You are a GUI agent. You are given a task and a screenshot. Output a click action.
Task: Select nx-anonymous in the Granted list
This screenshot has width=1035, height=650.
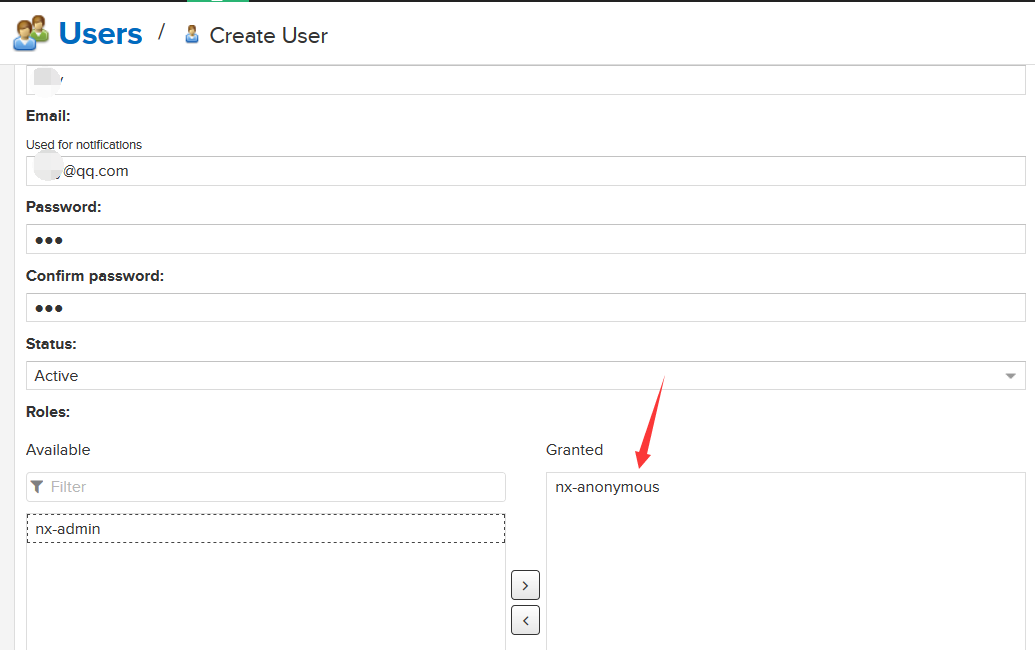[607, 487]
